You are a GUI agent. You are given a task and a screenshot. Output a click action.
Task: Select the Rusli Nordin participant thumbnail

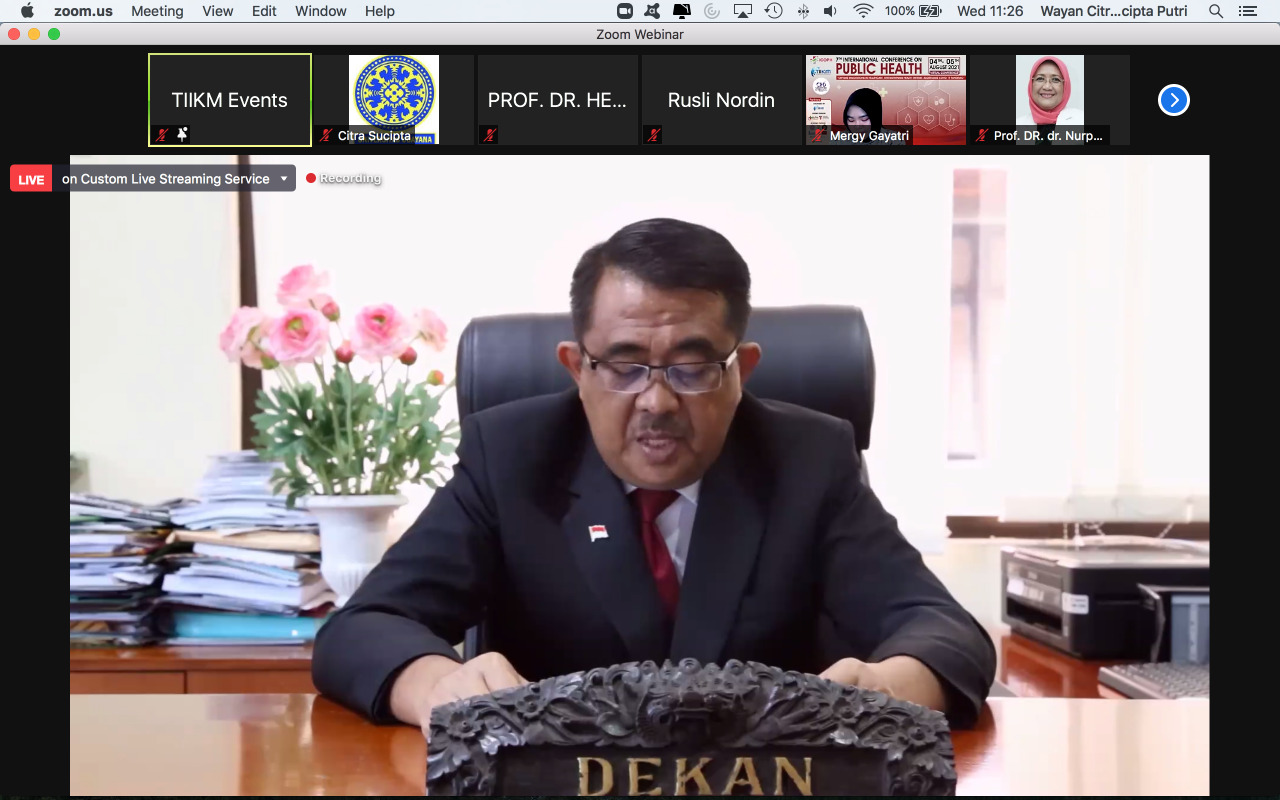pyautogui.click(x=722, y=100)
